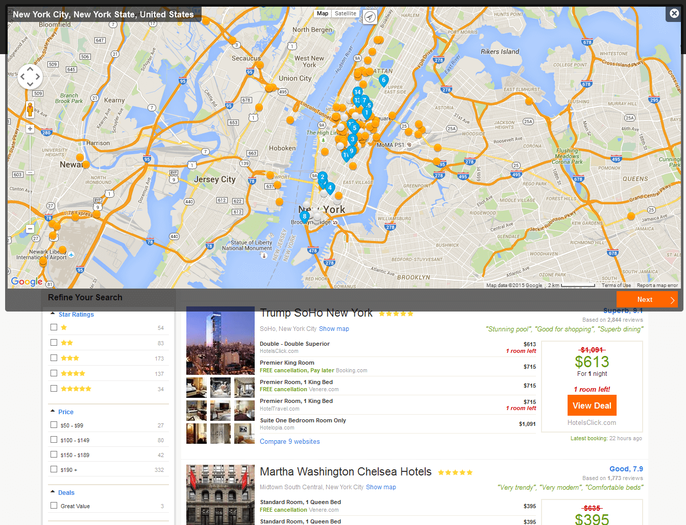Pan the map down with the arrow control
This screenshot has height=525, width=686.
[x=30, y=84]
